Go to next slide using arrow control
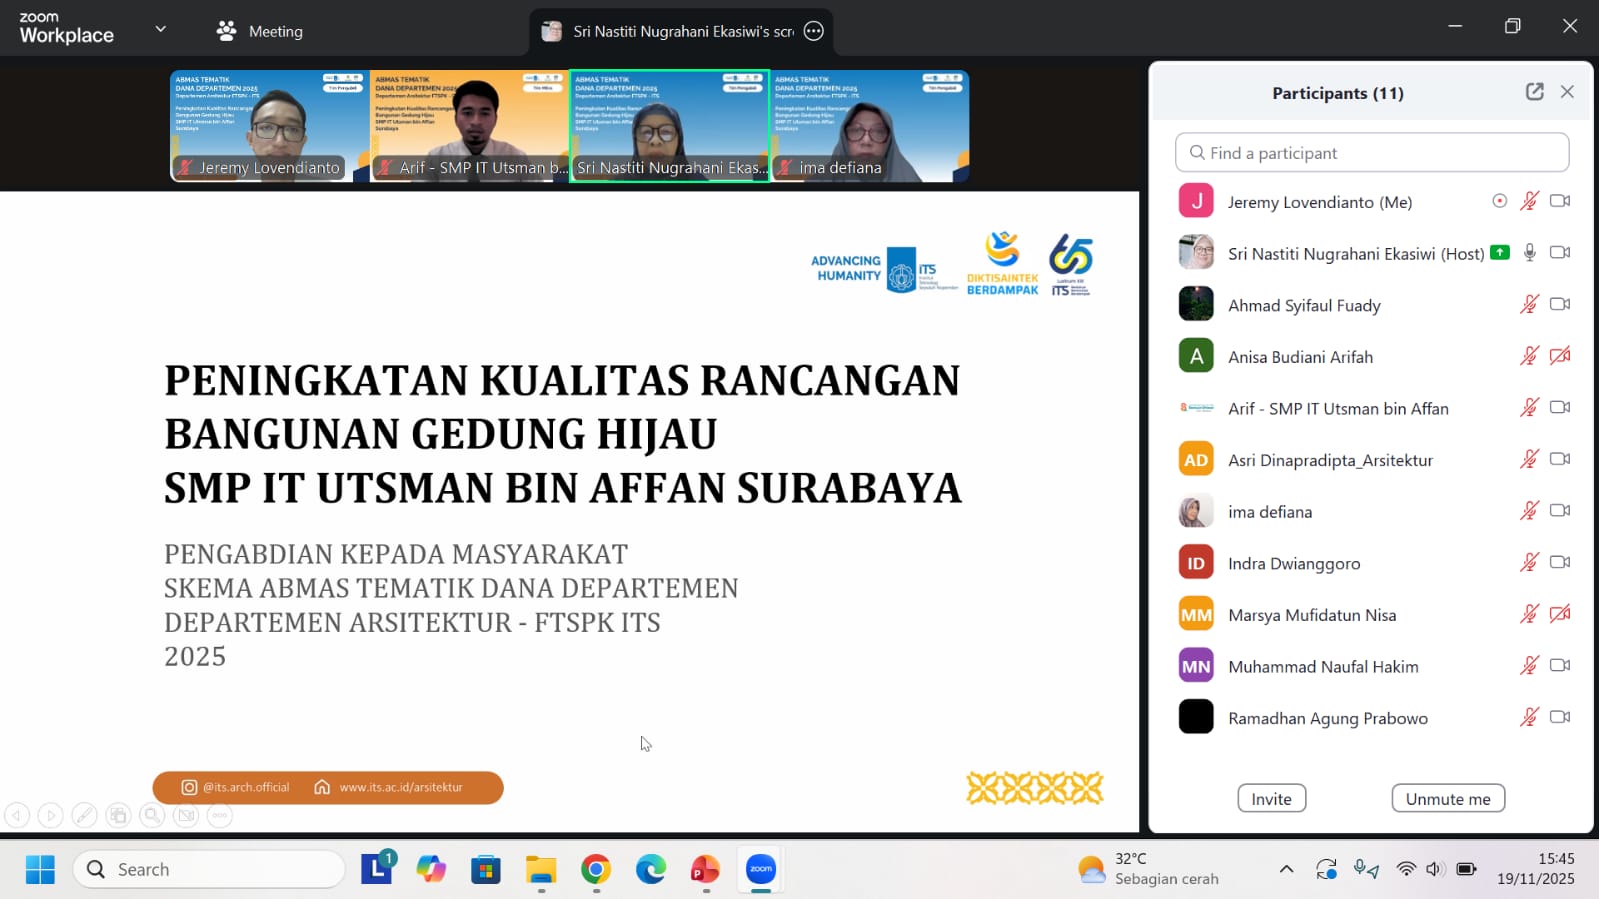 coord(51,815)
